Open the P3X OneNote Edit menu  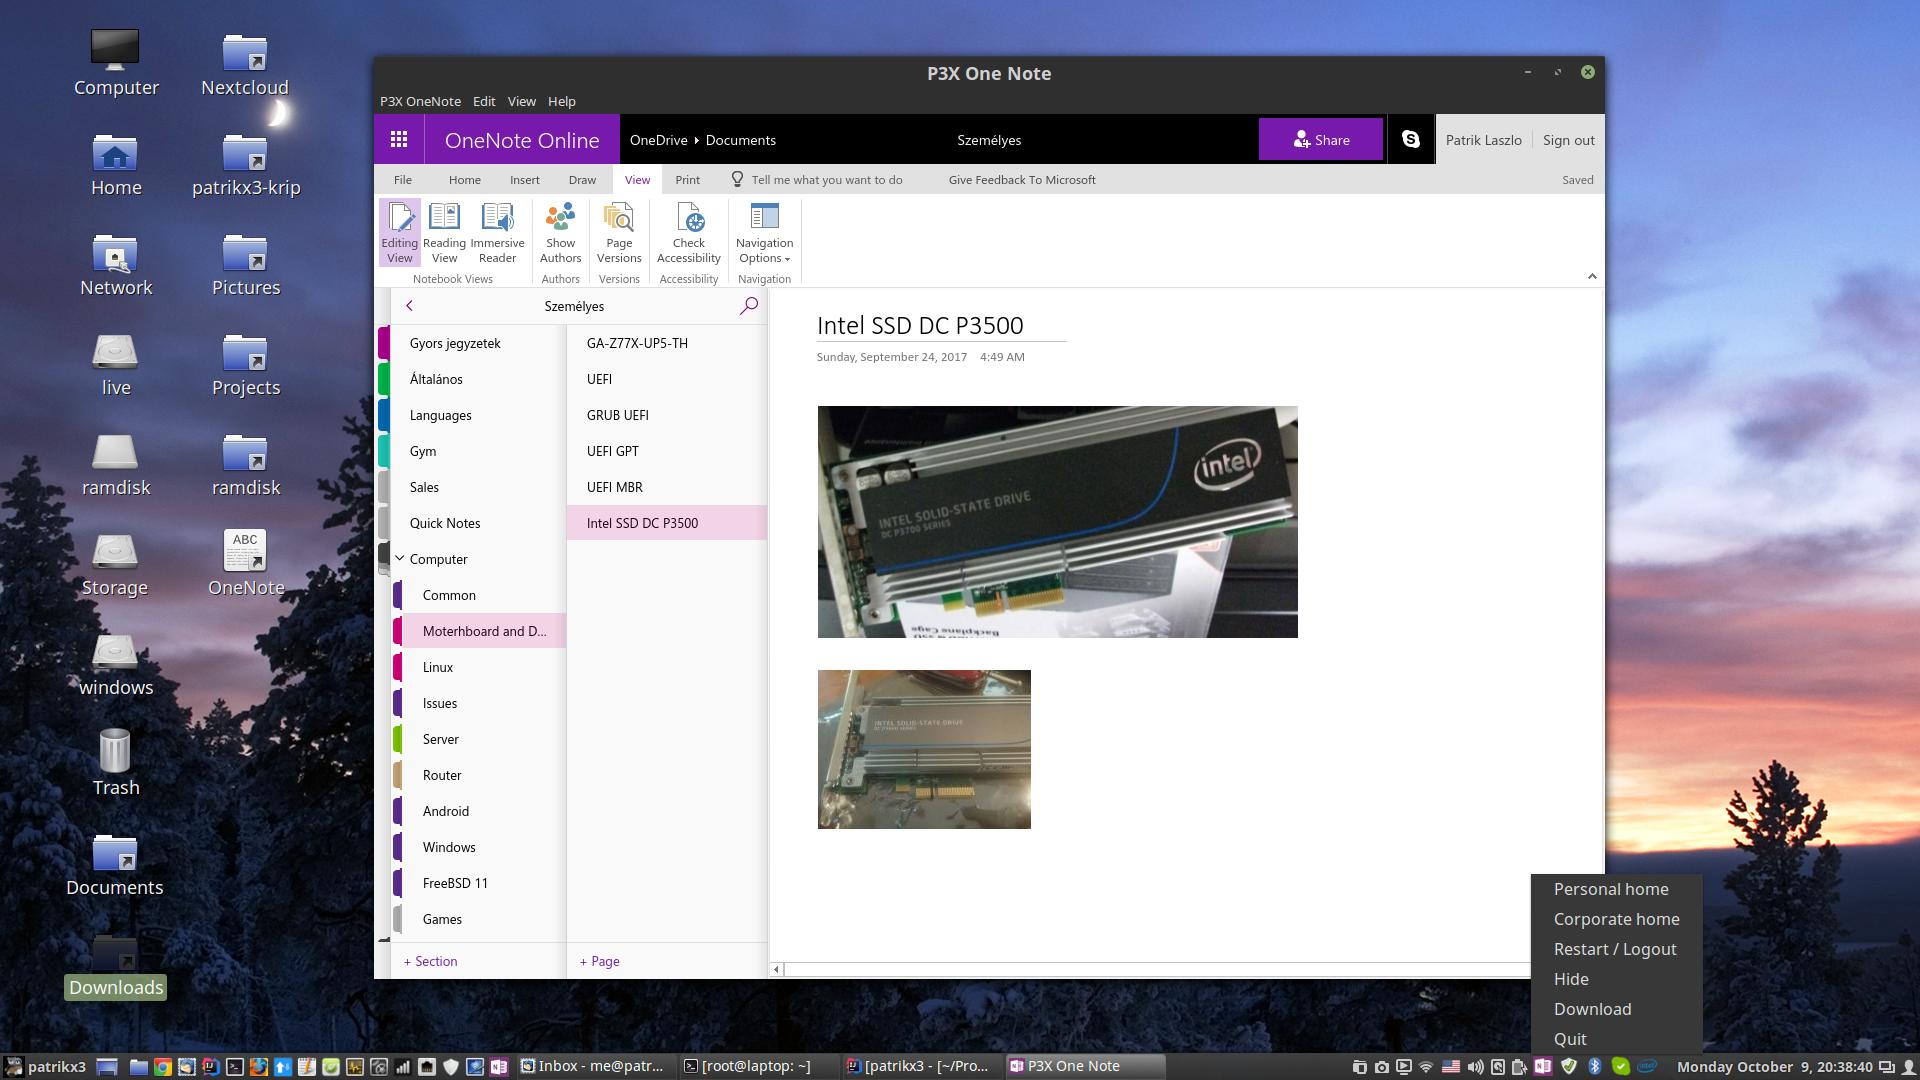pos(484,101)
